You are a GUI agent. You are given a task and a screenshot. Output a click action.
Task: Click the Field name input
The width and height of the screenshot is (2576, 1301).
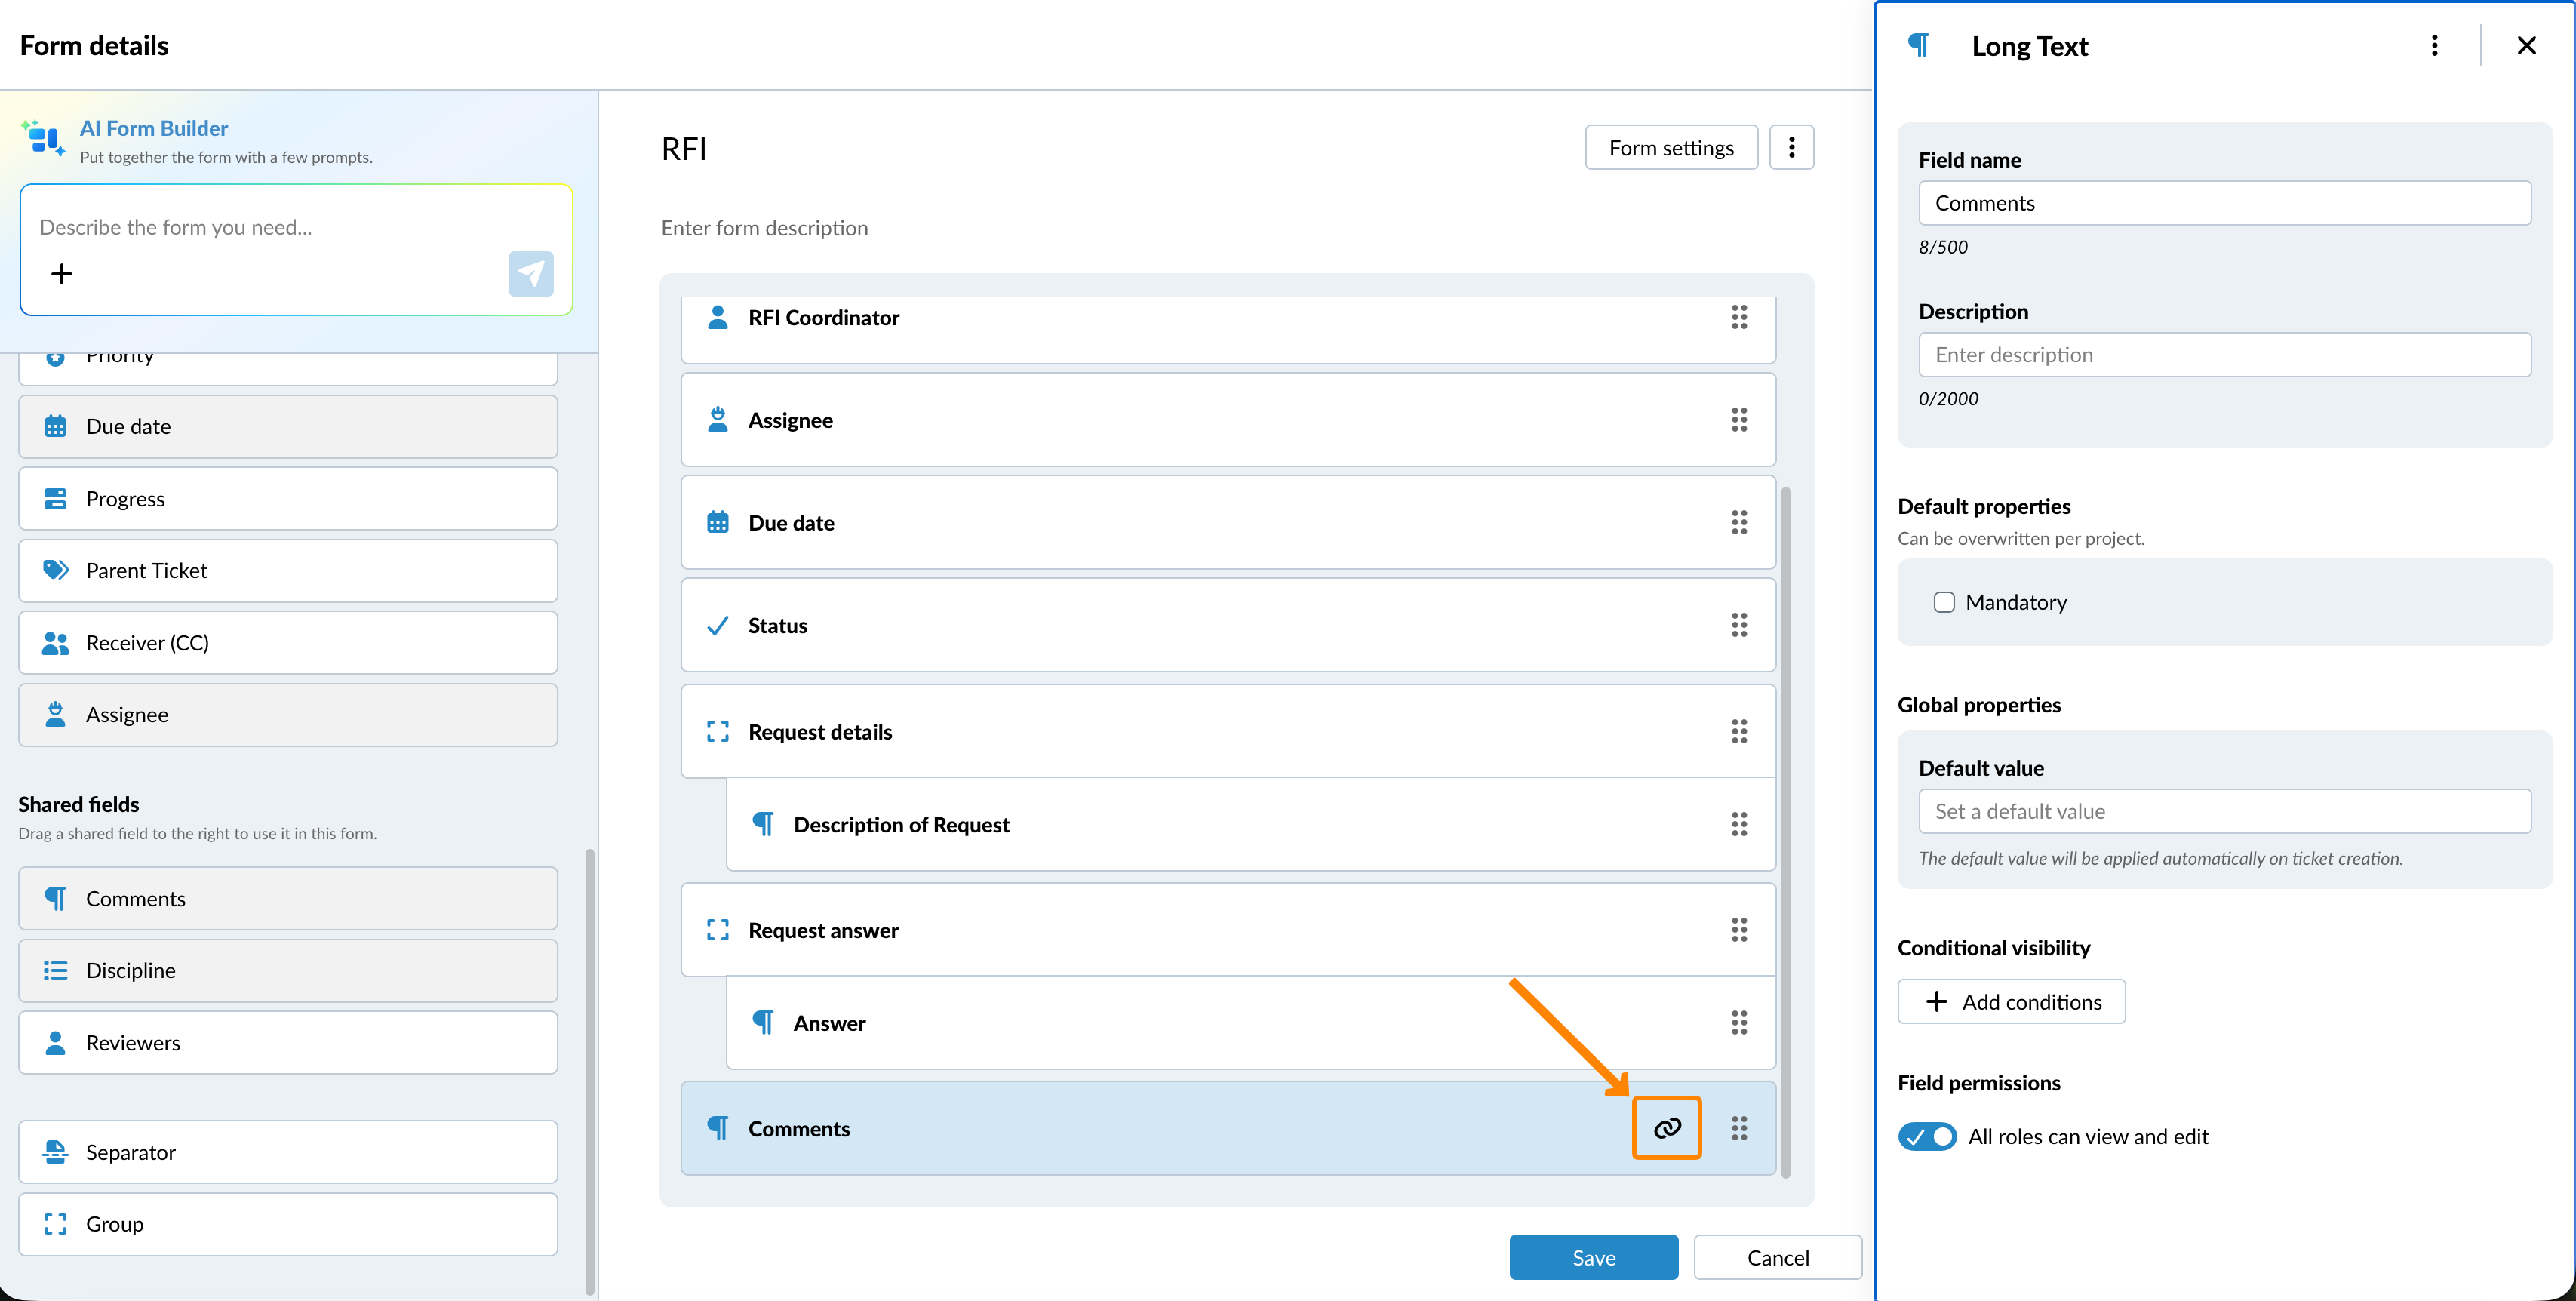tap(2224, 203)
